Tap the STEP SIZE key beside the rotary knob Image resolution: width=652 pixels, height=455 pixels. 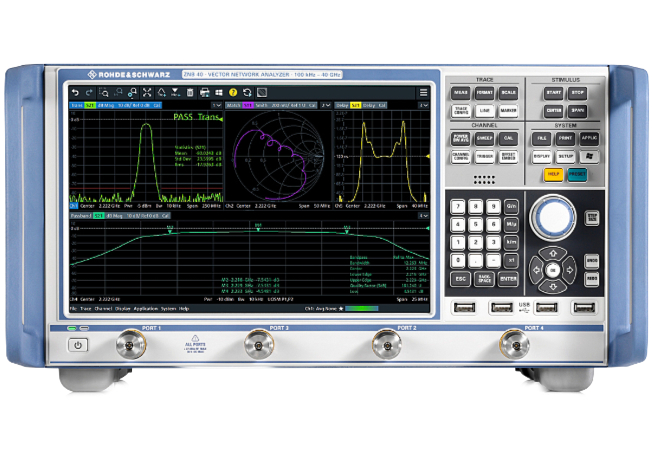592,218
